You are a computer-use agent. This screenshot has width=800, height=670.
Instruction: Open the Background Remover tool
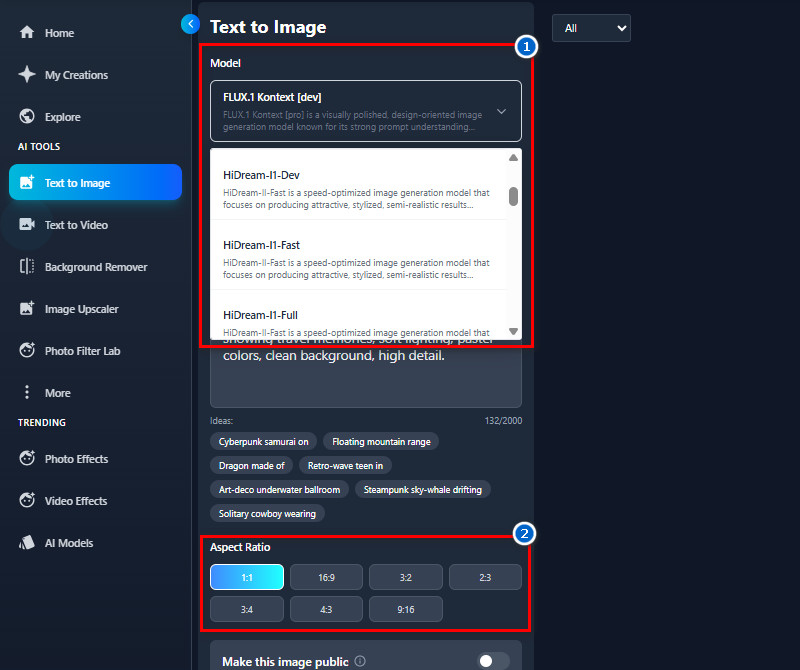click(96, 267)
